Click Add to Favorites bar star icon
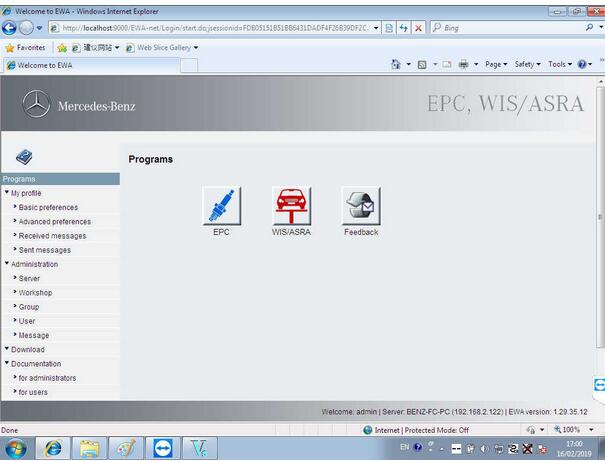The image size is (605, 462). click(x=62, y=48)
